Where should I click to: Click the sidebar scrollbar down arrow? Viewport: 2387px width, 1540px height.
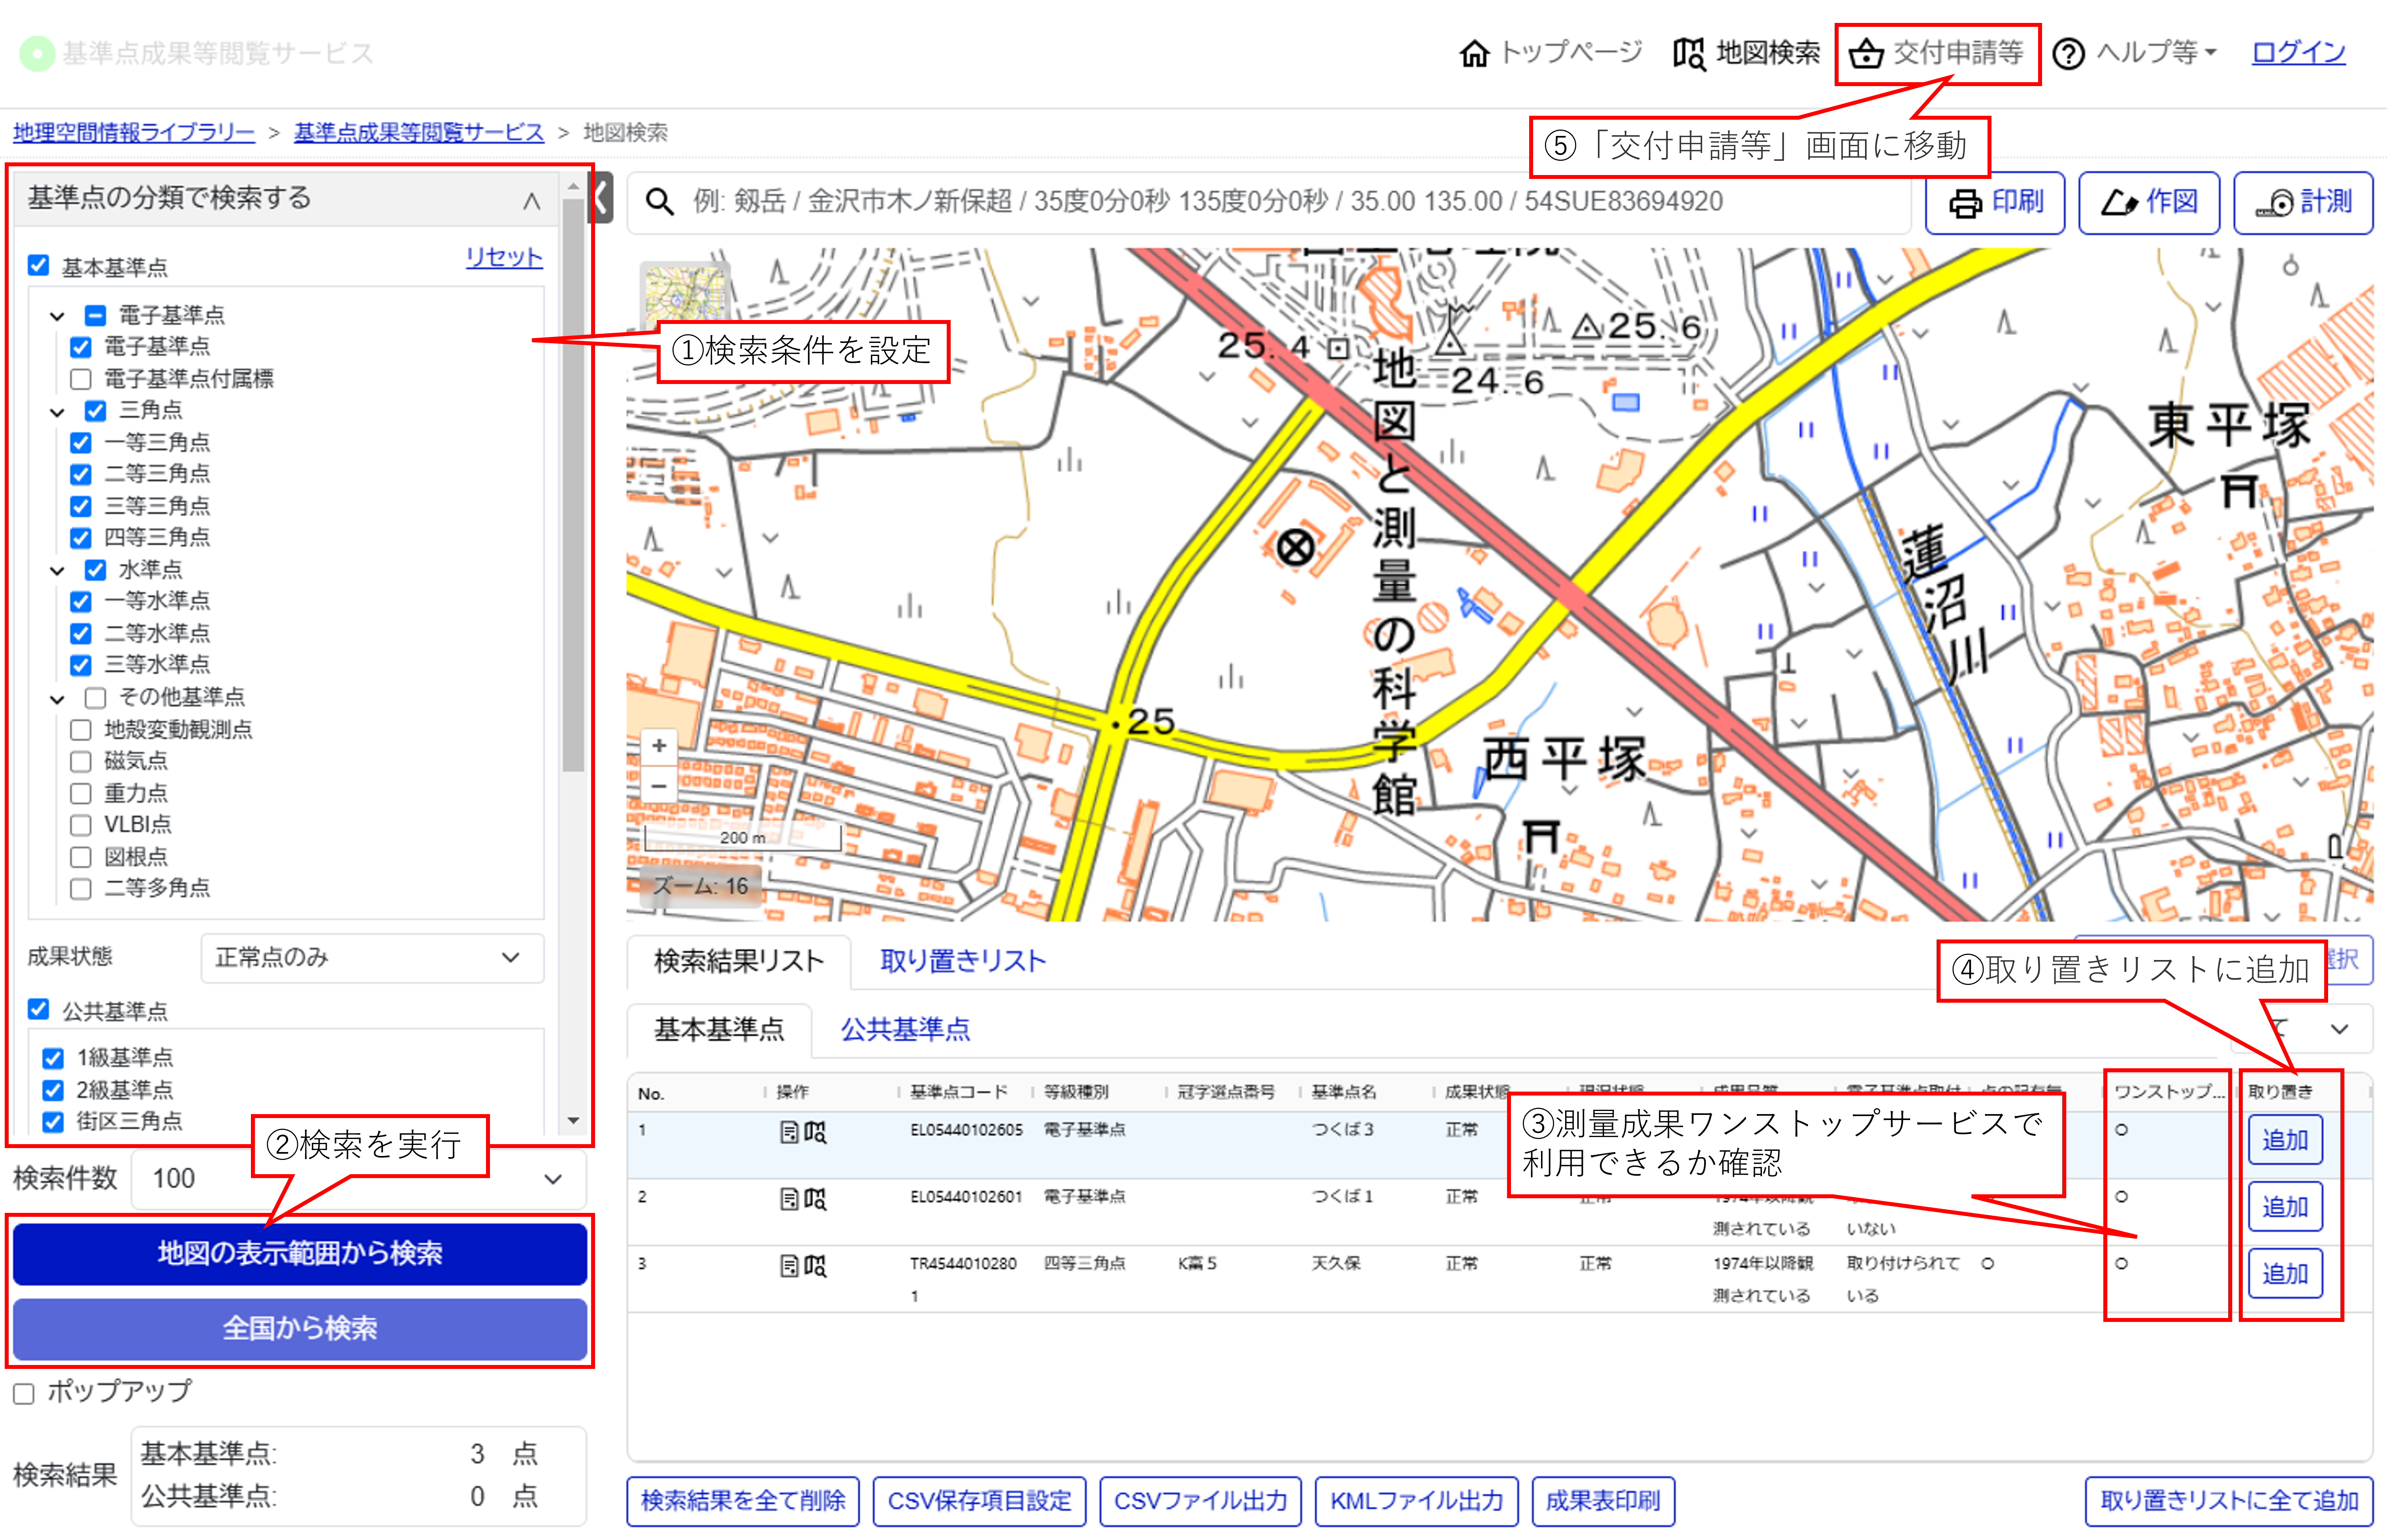point(573,1121)
